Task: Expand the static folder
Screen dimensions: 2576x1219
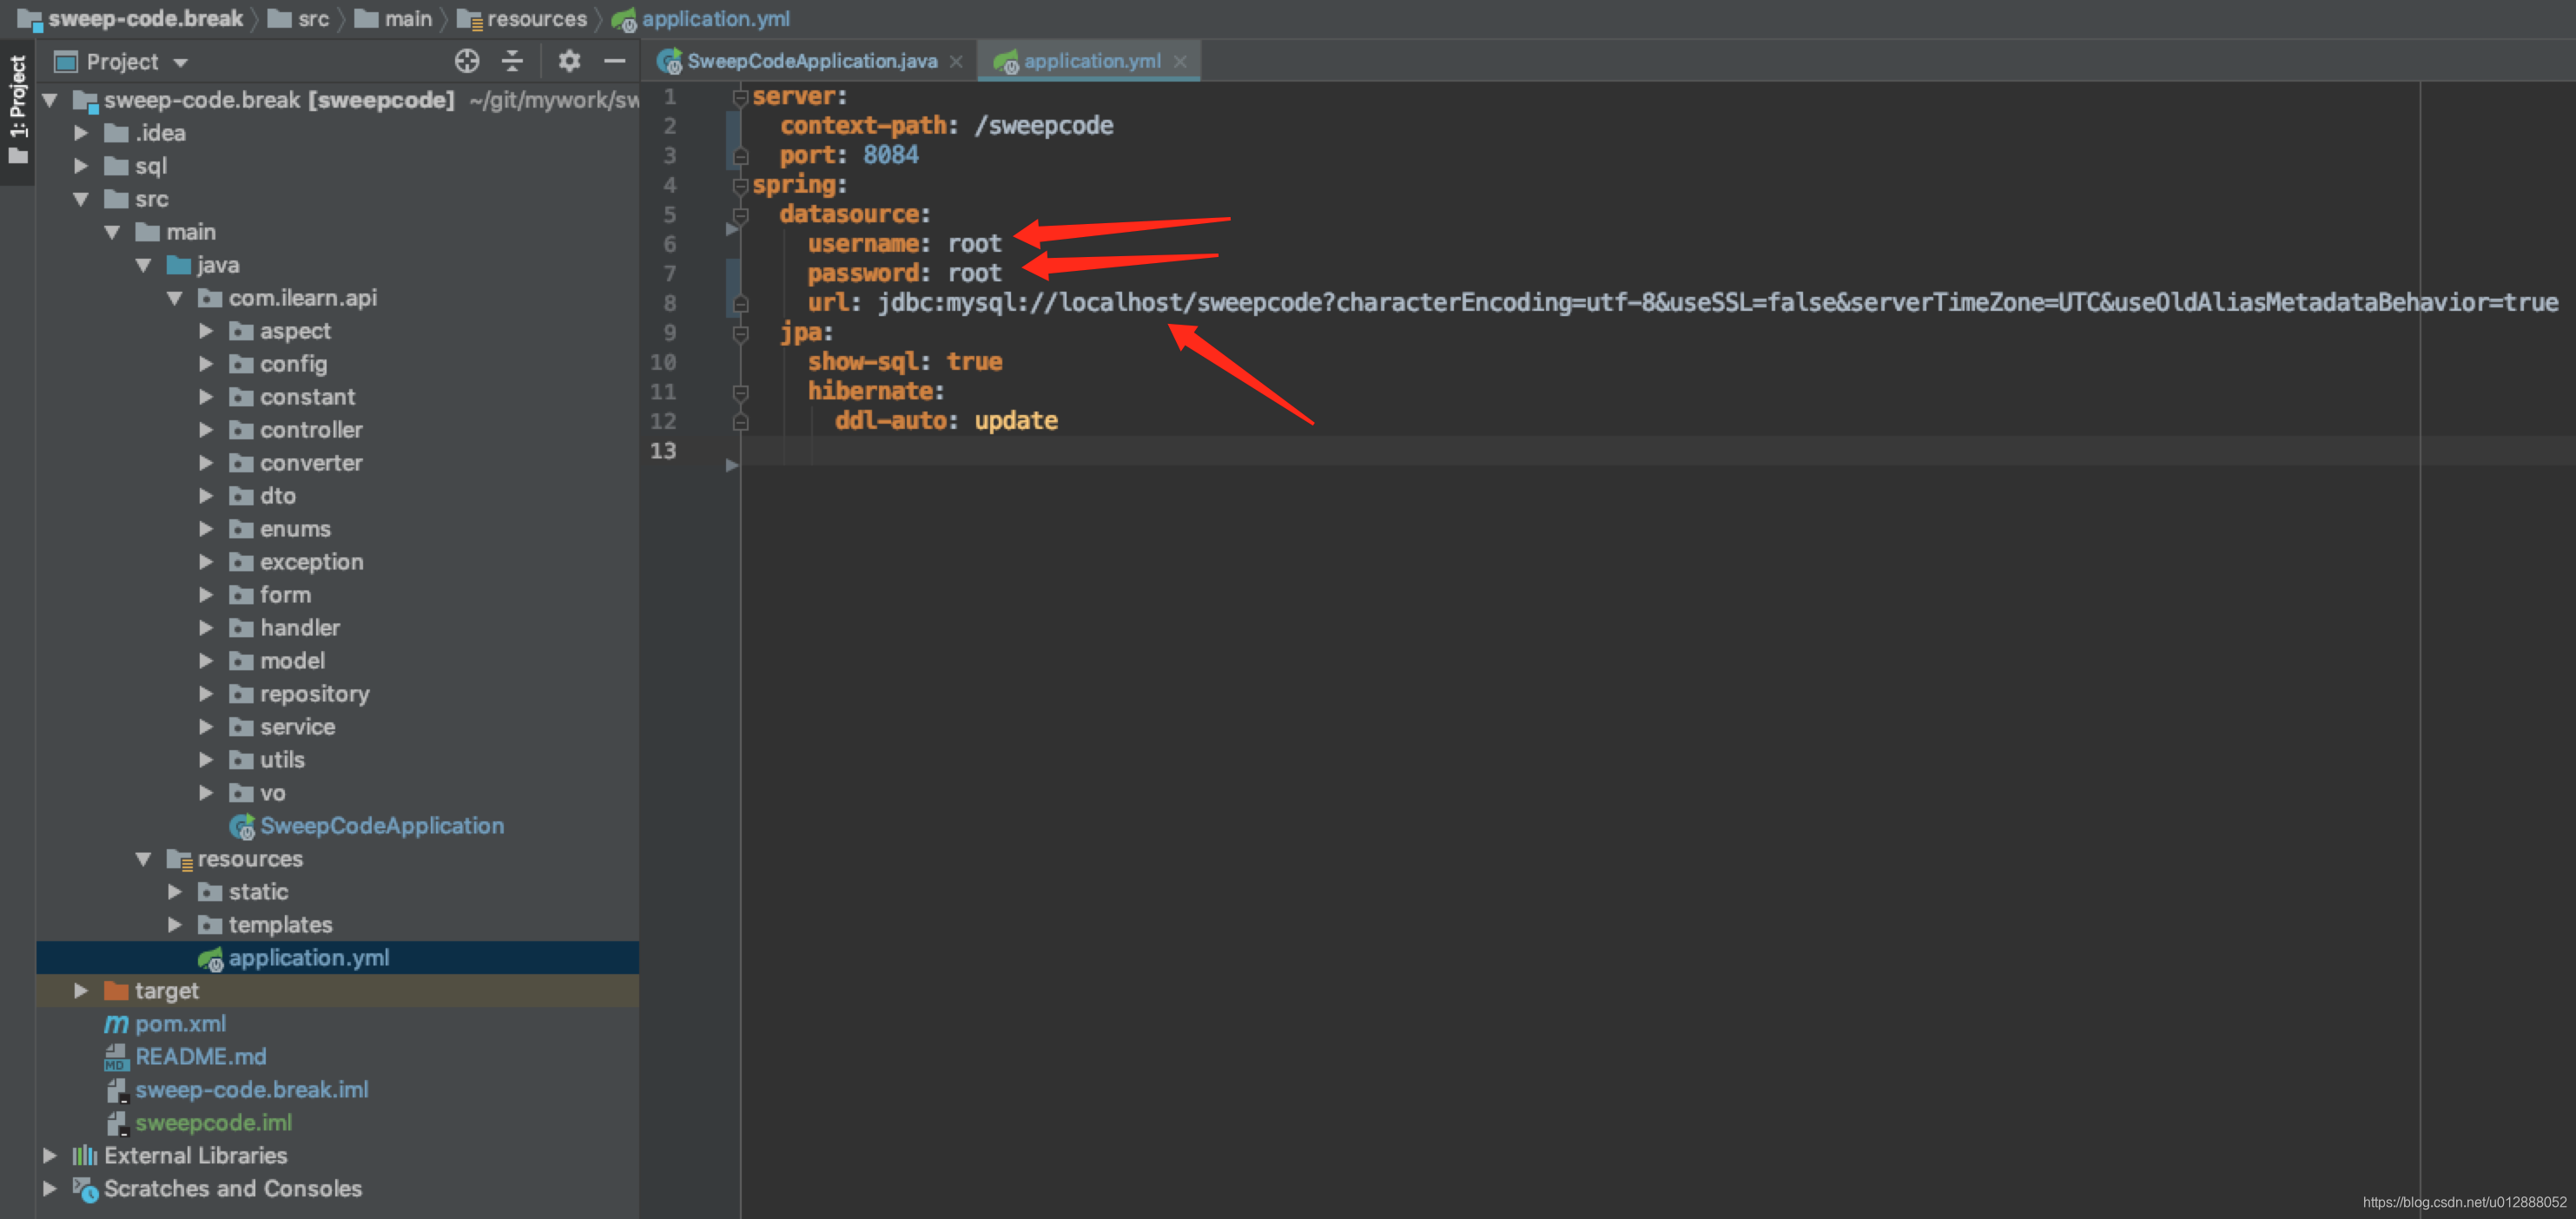Action: point(175,892)
